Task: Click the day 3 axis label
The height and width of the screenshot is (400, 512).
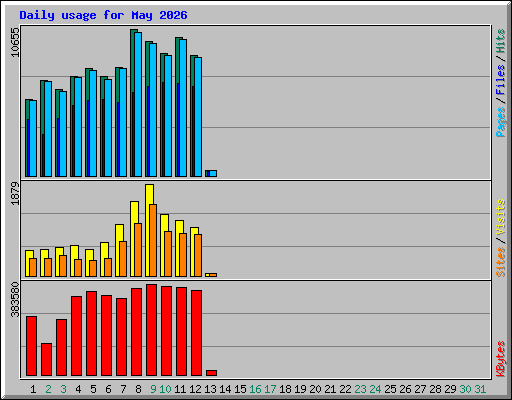Action: [x=63, y=389]
